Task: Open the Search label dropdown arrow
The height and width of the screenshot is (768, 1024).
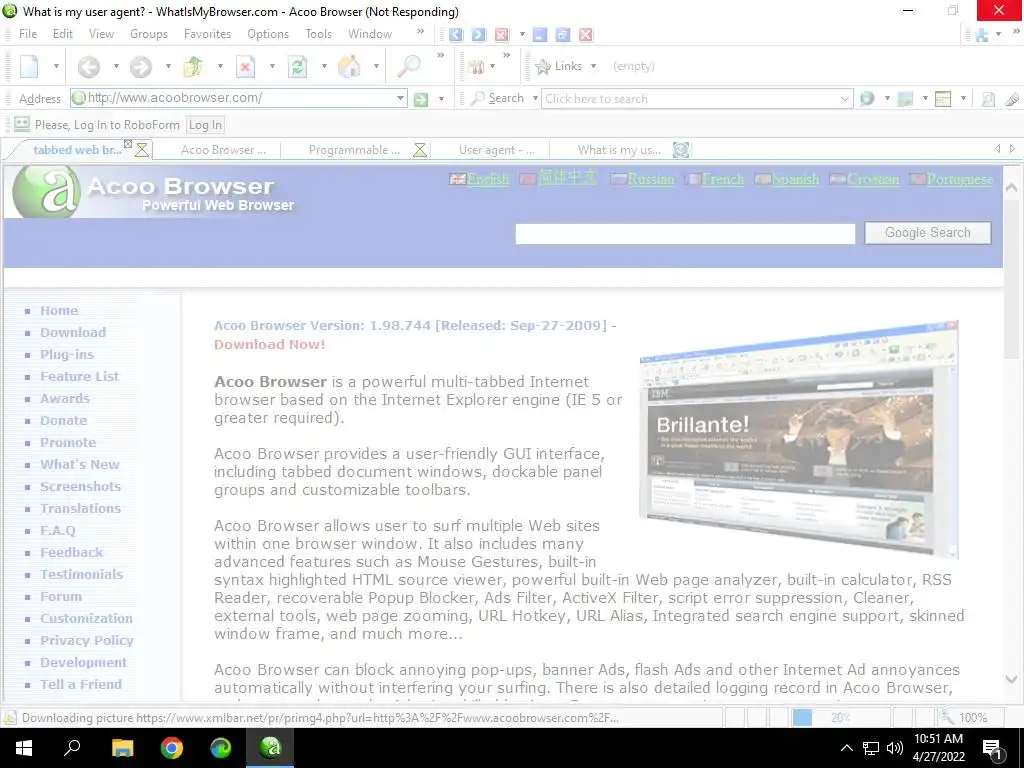Action: click(535, 99)
